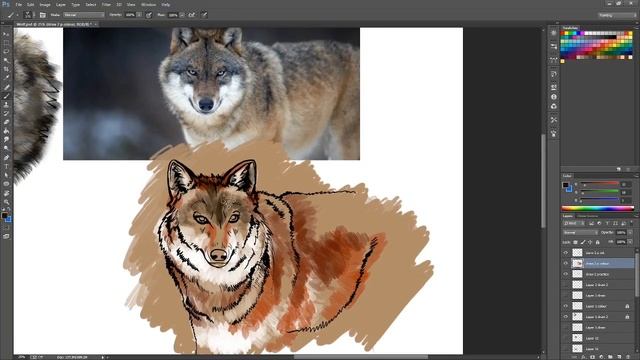Select the Shape tool
Screen dimensions: 640x360
pyautogui.click(x=6, y=184)
